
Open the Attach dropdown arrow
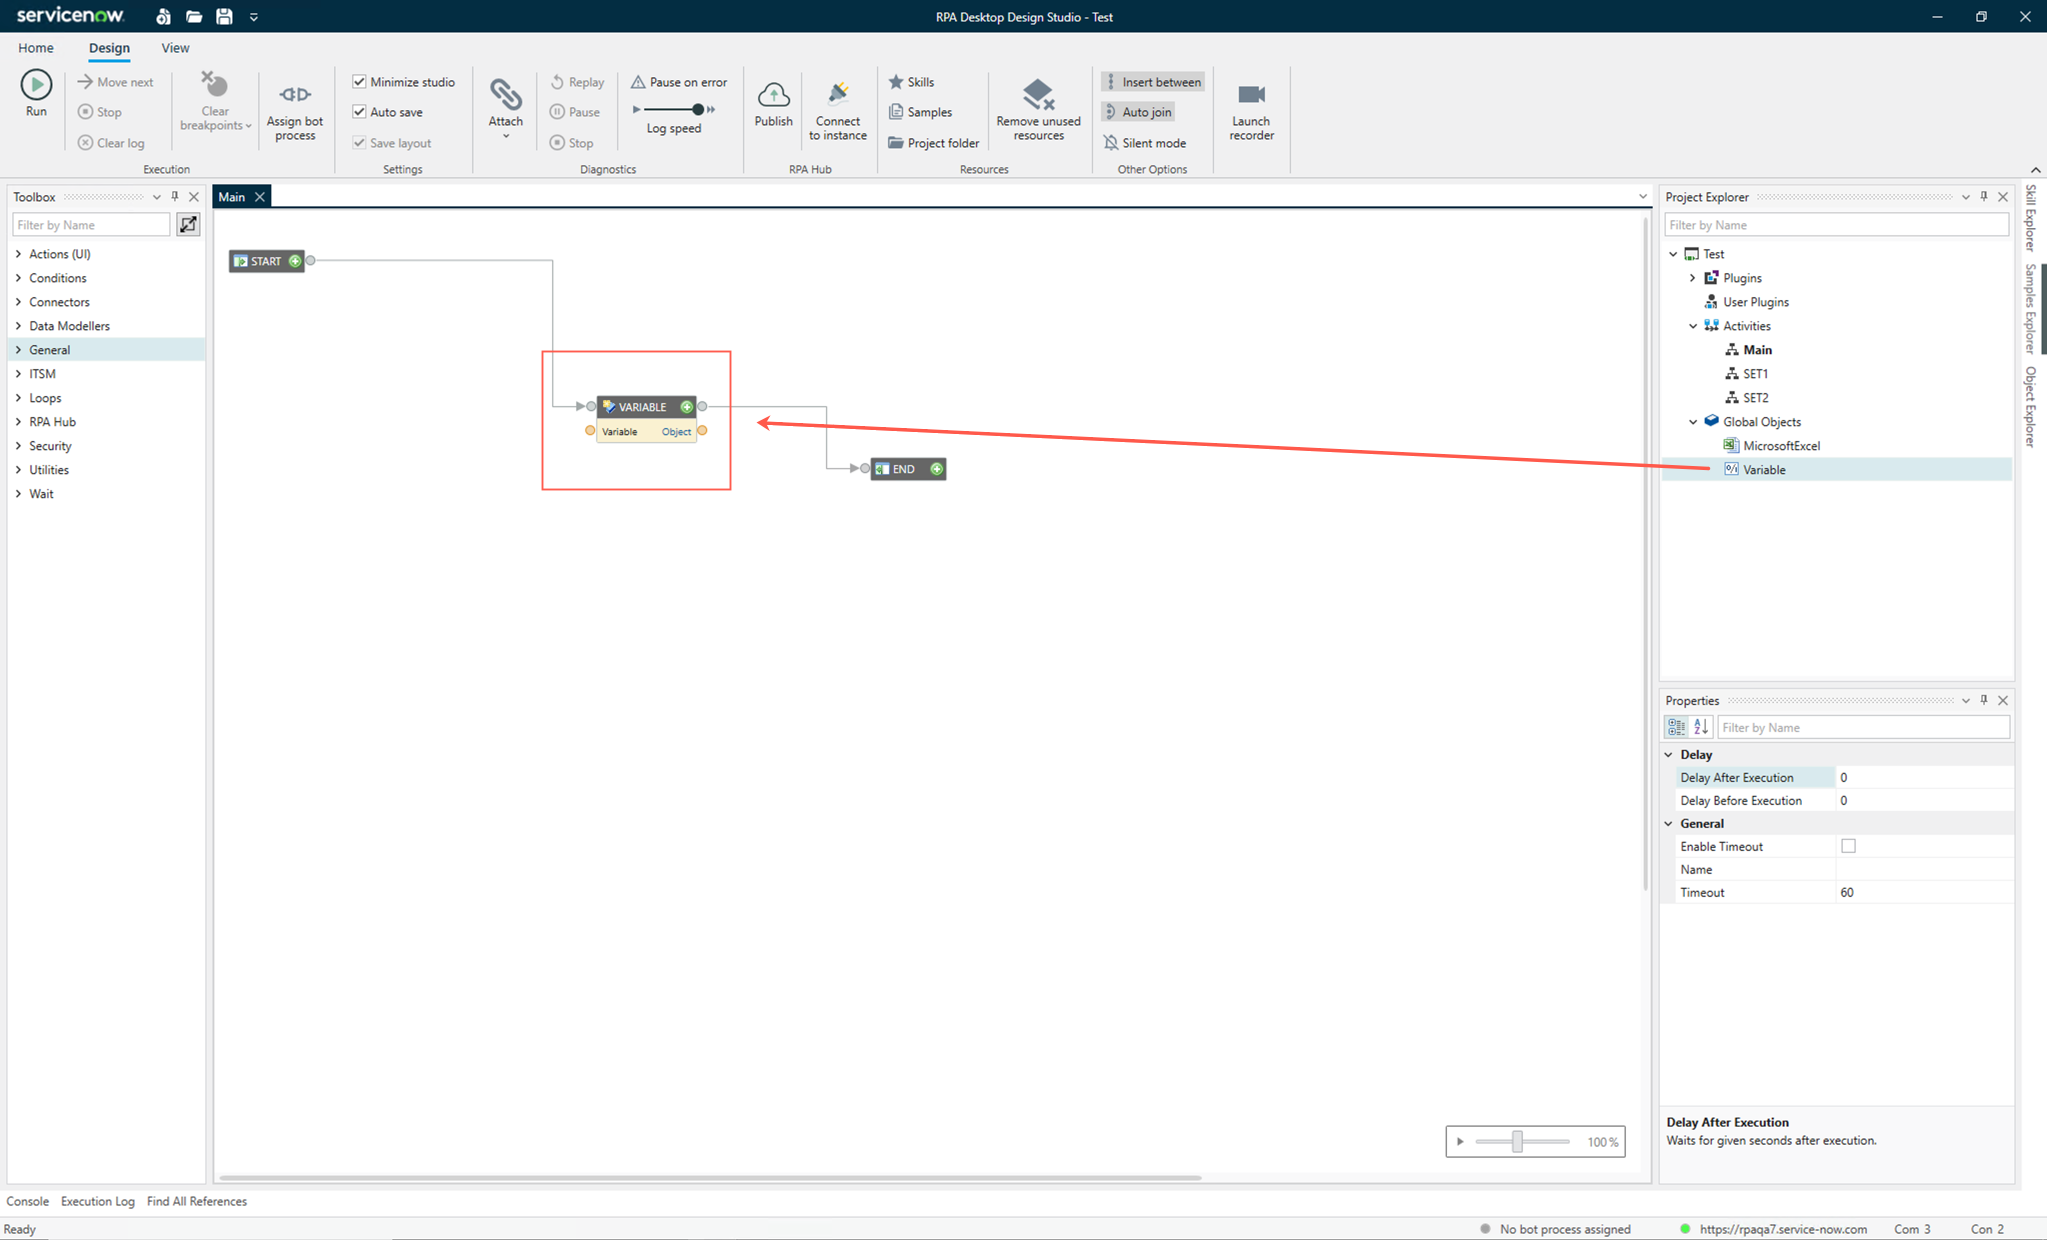506,136
